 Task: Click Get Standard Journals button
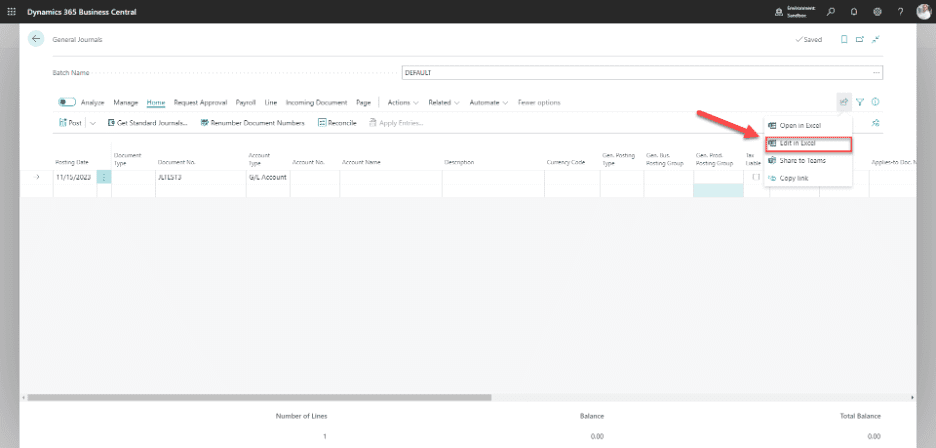pyautogui.click(x=148, y=123)
